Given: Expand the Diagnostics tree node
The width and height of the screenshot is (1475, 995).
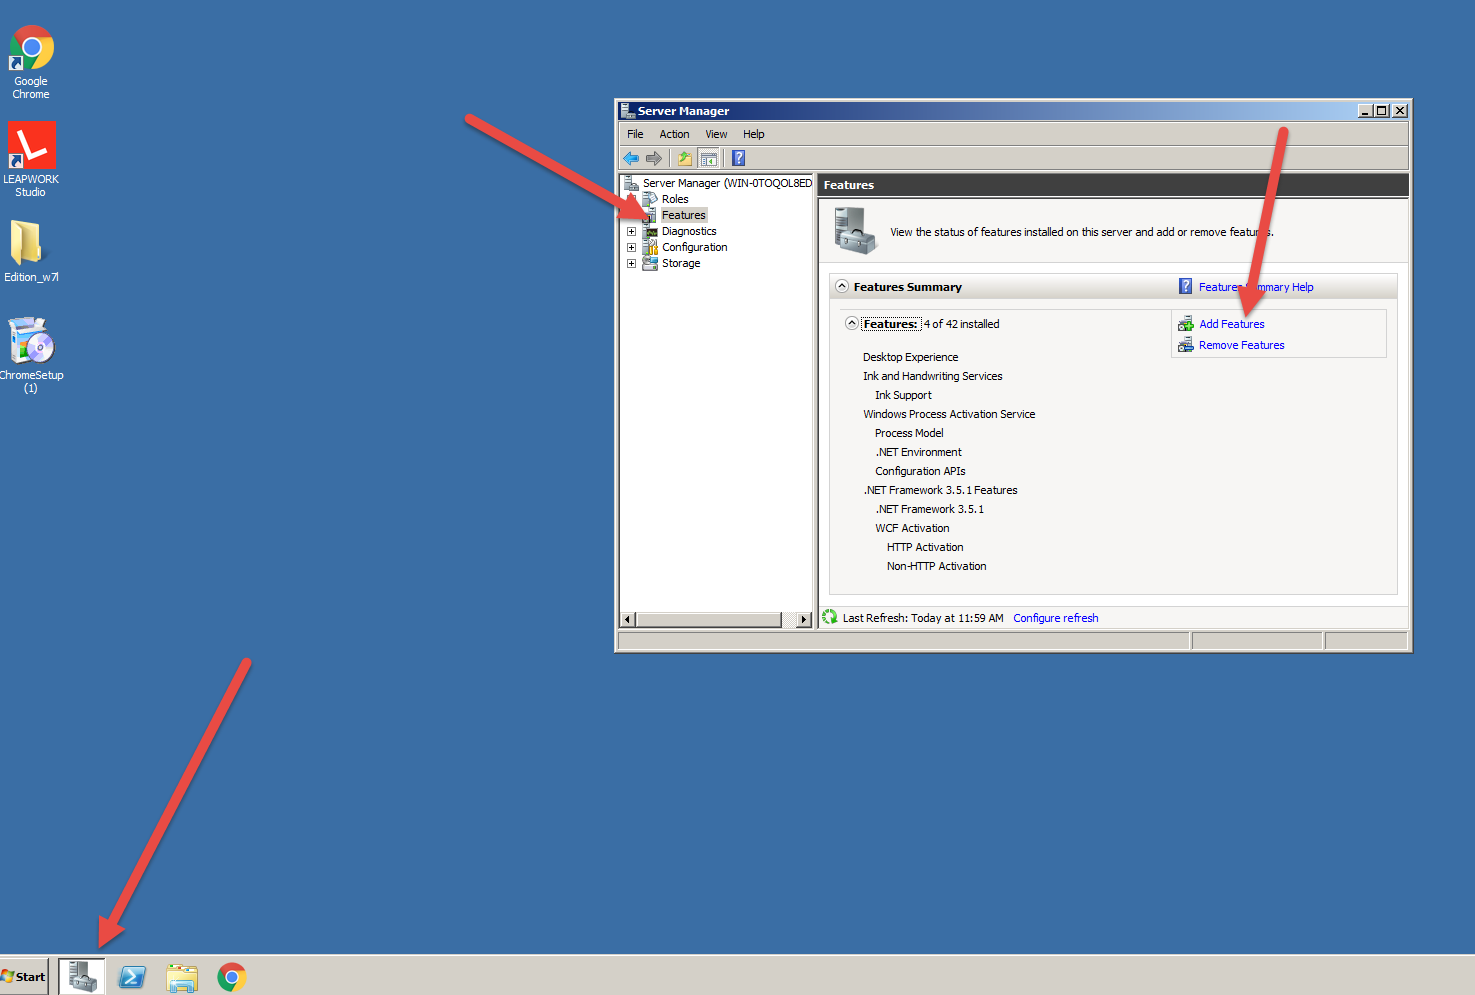Looking at the screenshot, I should point(631,232).
